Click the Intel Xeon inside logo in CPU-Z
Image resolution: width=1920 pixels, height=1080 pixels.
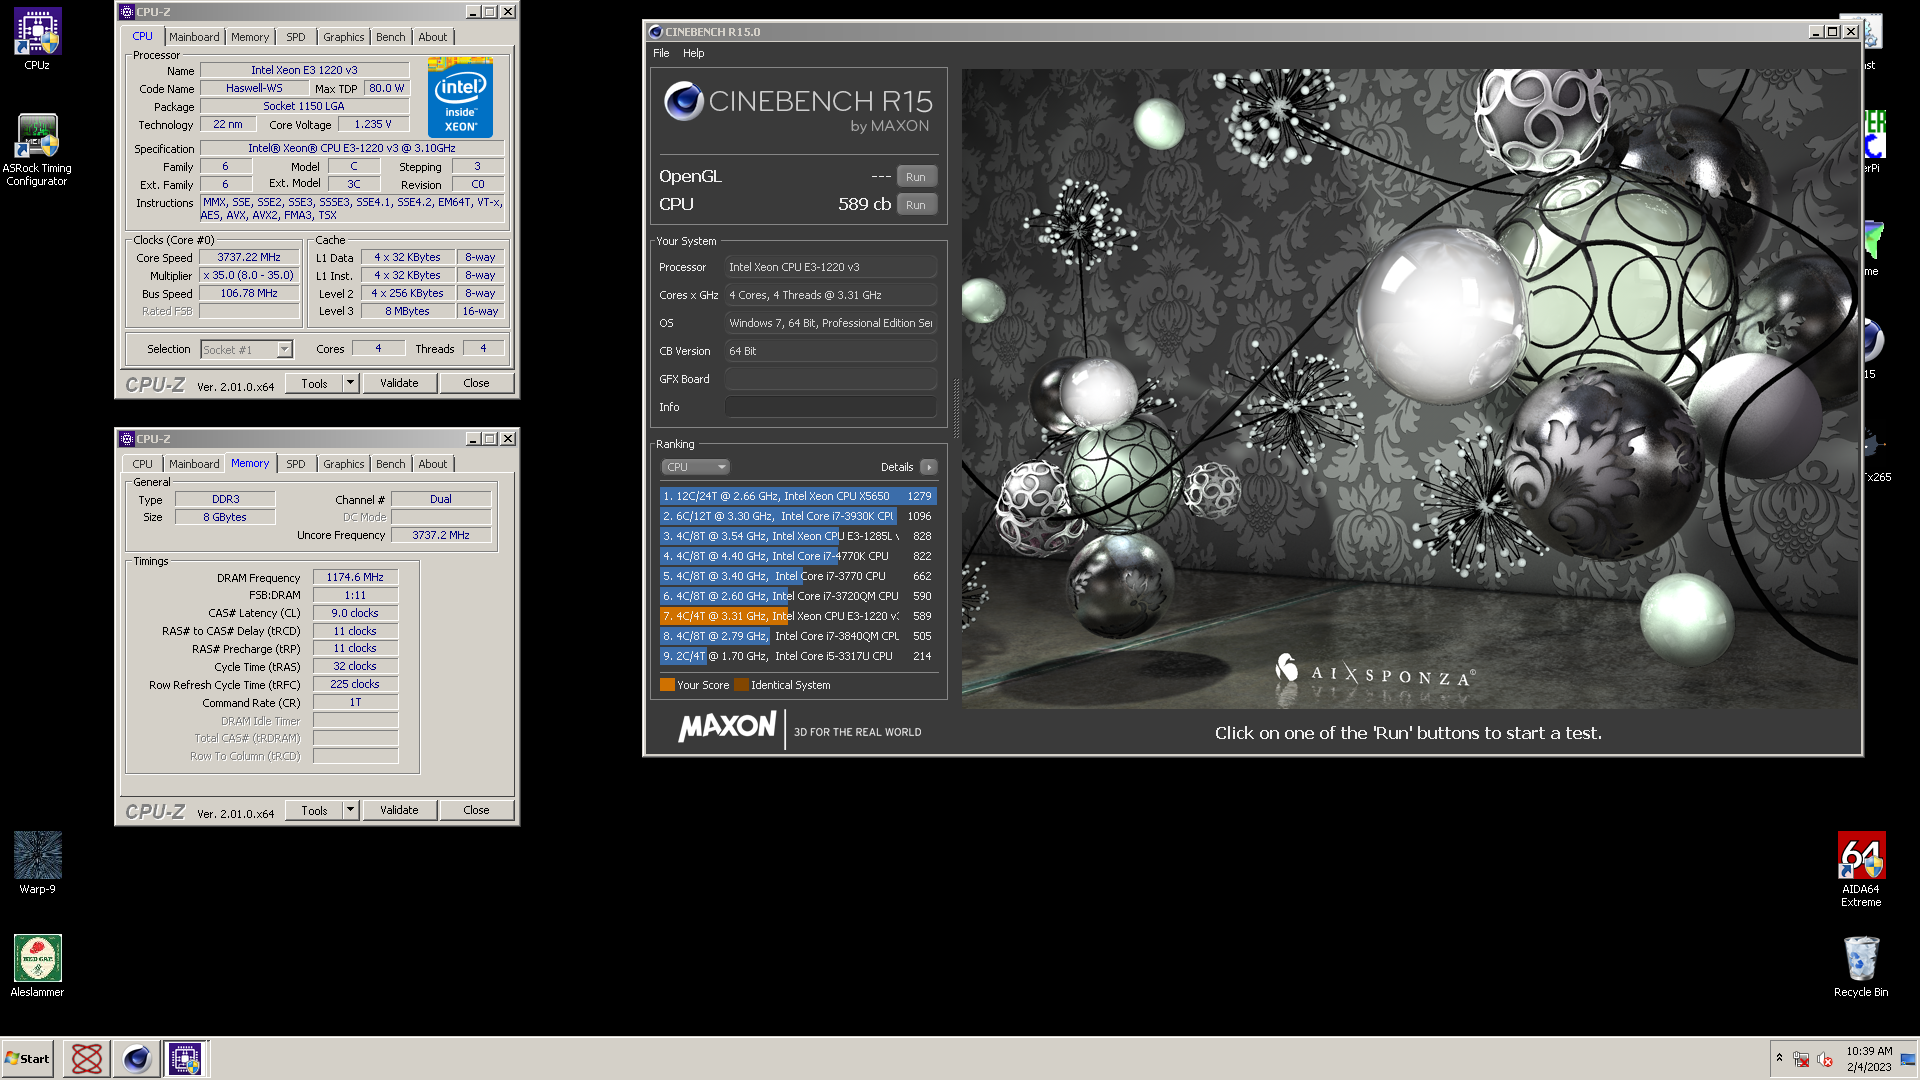coord(460,97)
